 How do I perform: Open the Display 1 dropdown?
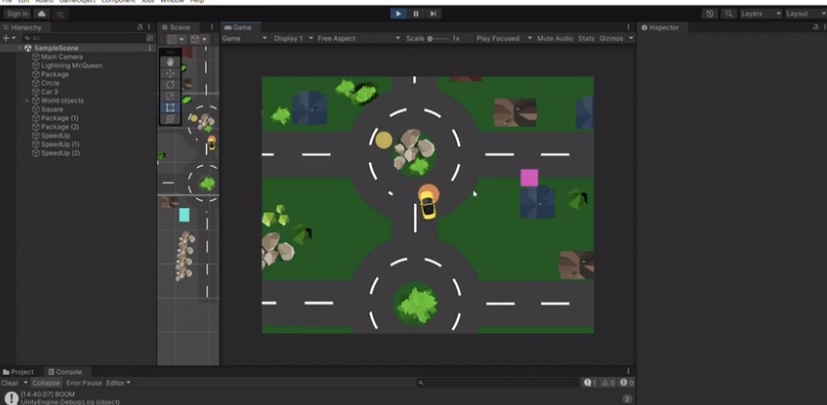pyautogui.click(x=293, y=38)
